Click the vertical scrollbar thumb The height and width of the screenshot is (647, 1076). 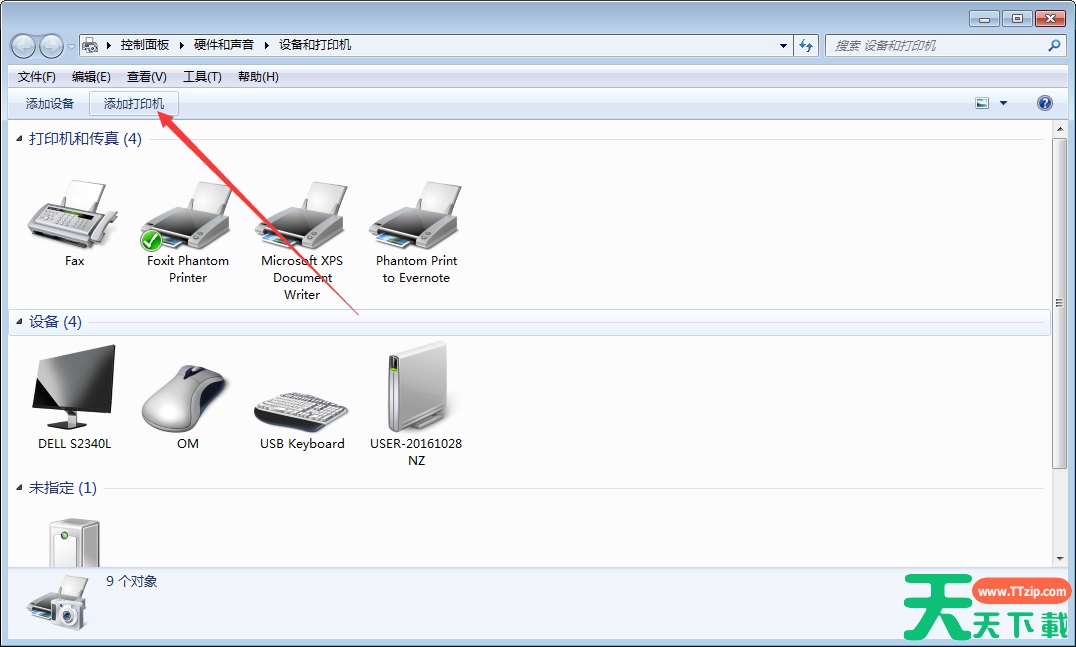[1060, 303]
